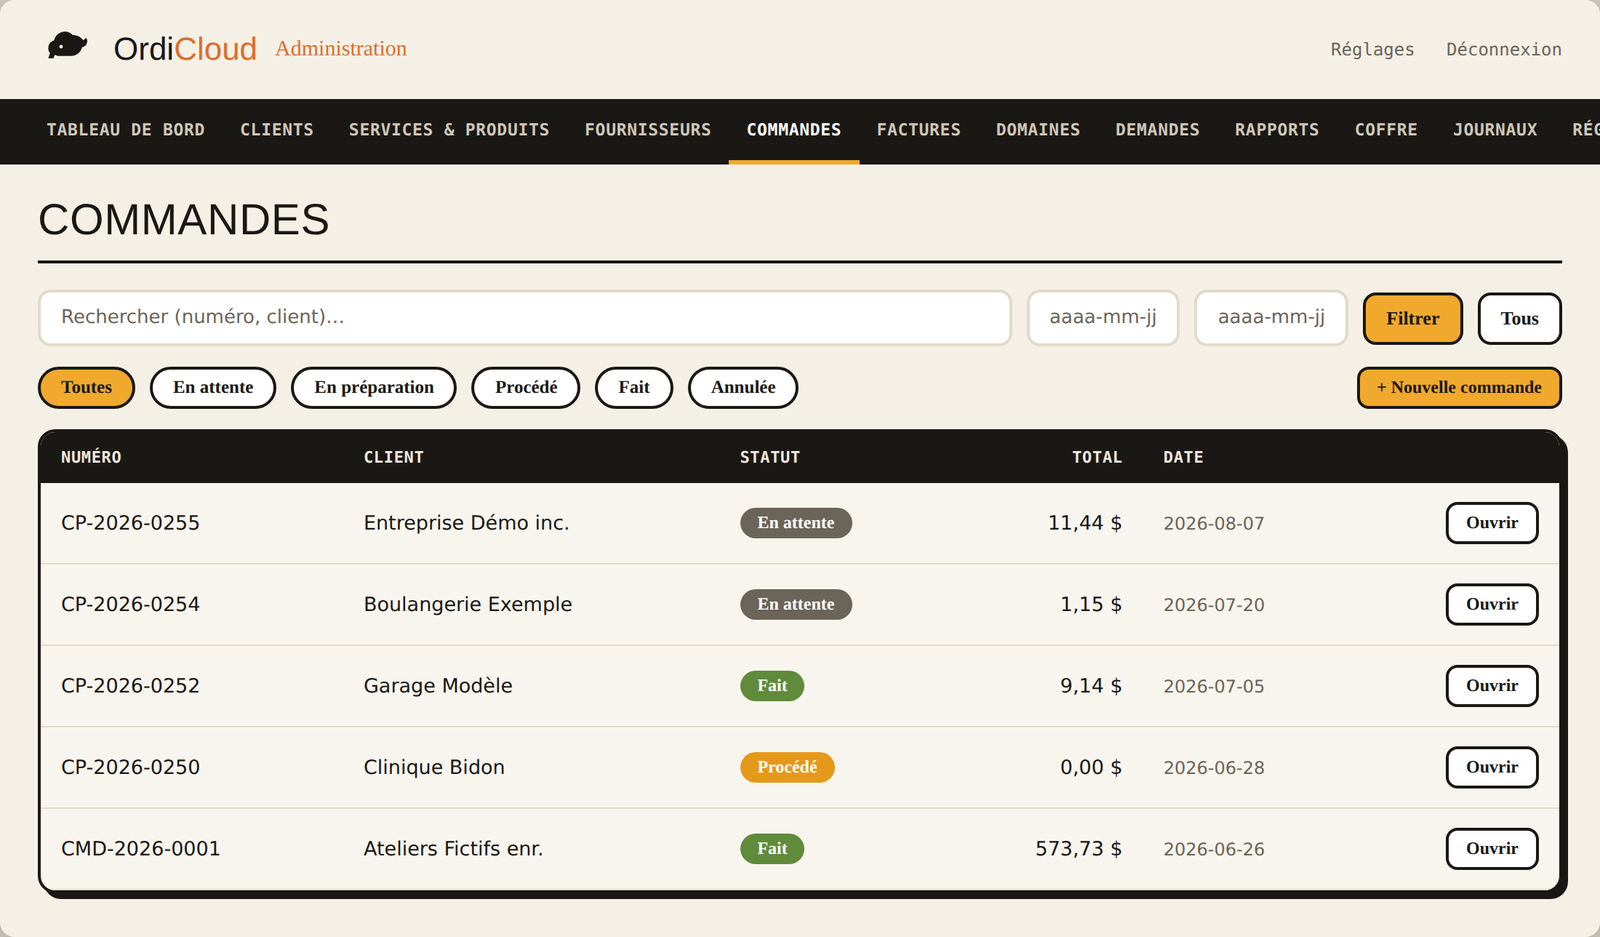Open order CP-2026-0252 with Ouvrir
Viewport: 1600px width, 937px height.
[1492, 686]
